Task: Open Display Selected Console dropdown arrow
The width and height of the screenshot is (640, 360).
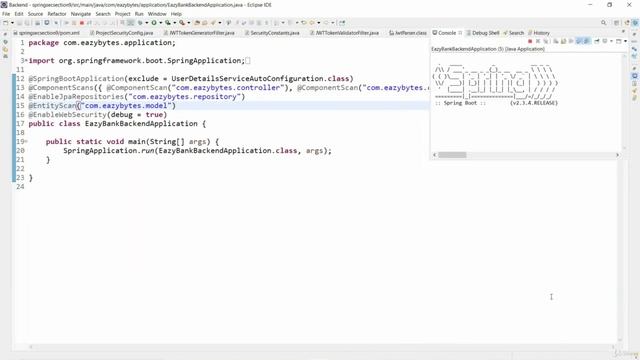Action: pyautogui.click(x=611, y=41)
